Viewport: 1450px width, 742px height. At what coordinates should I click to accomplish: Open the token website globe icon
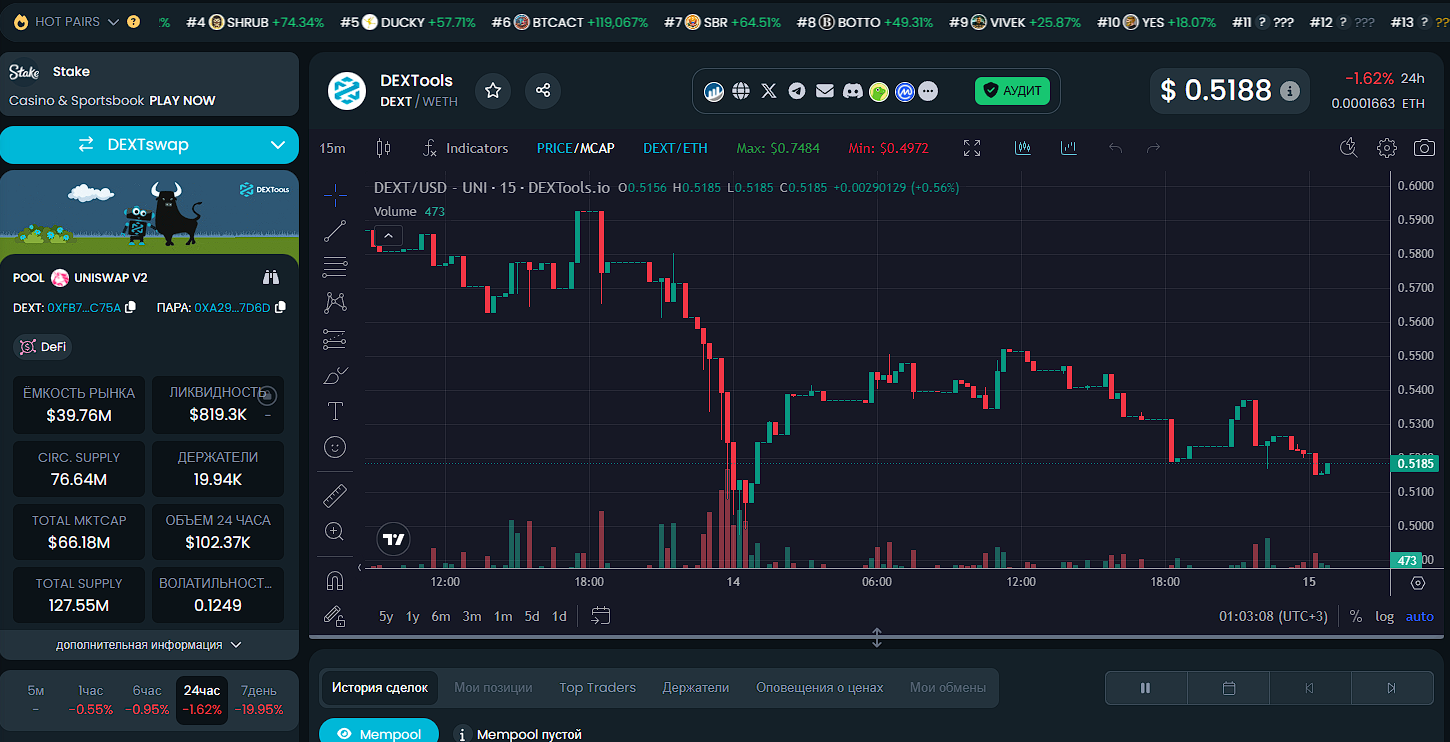[x=741, y=91]
